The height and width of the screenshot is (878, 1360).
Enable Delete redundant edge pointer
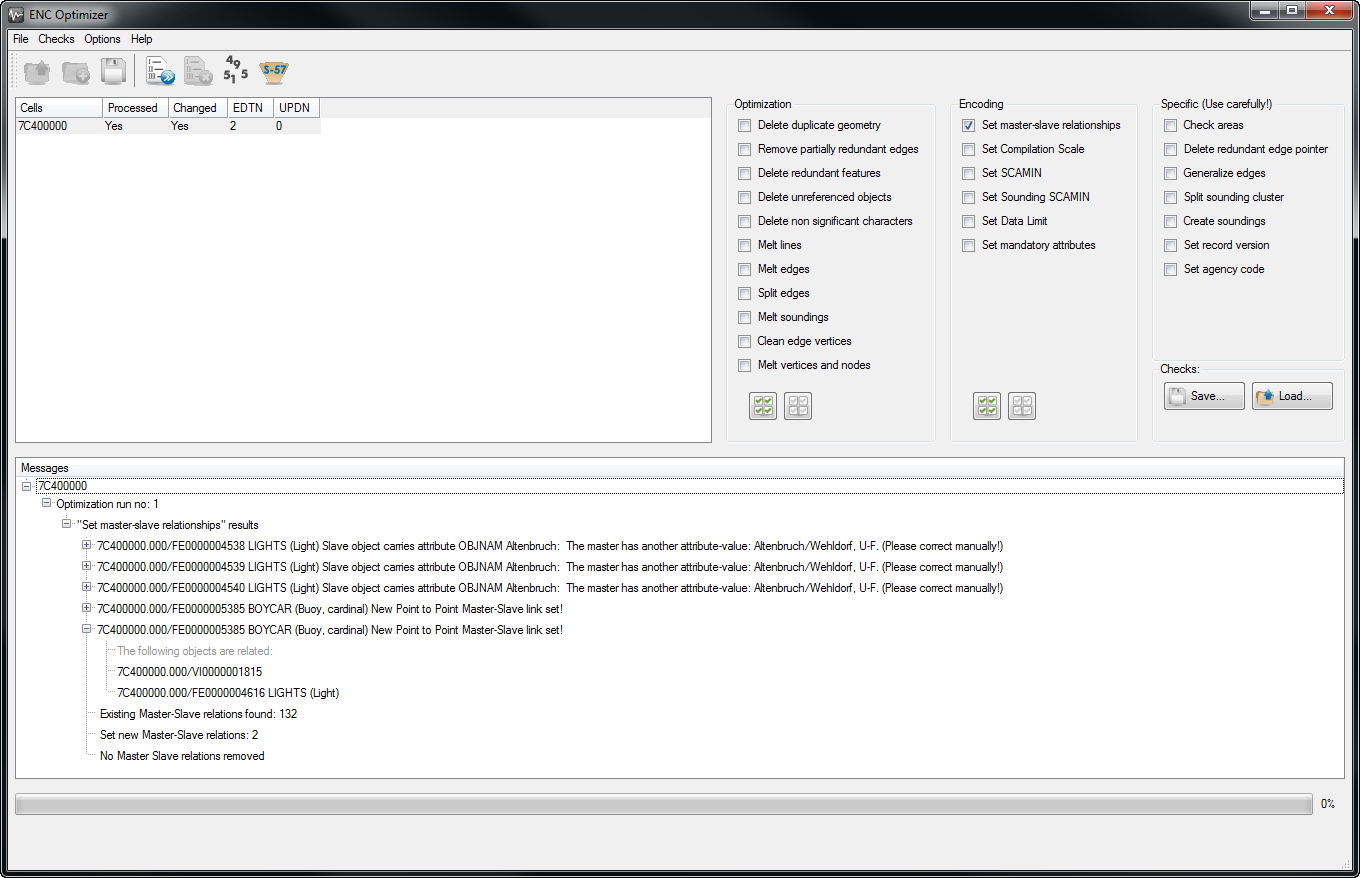[x=1170, y=149]
